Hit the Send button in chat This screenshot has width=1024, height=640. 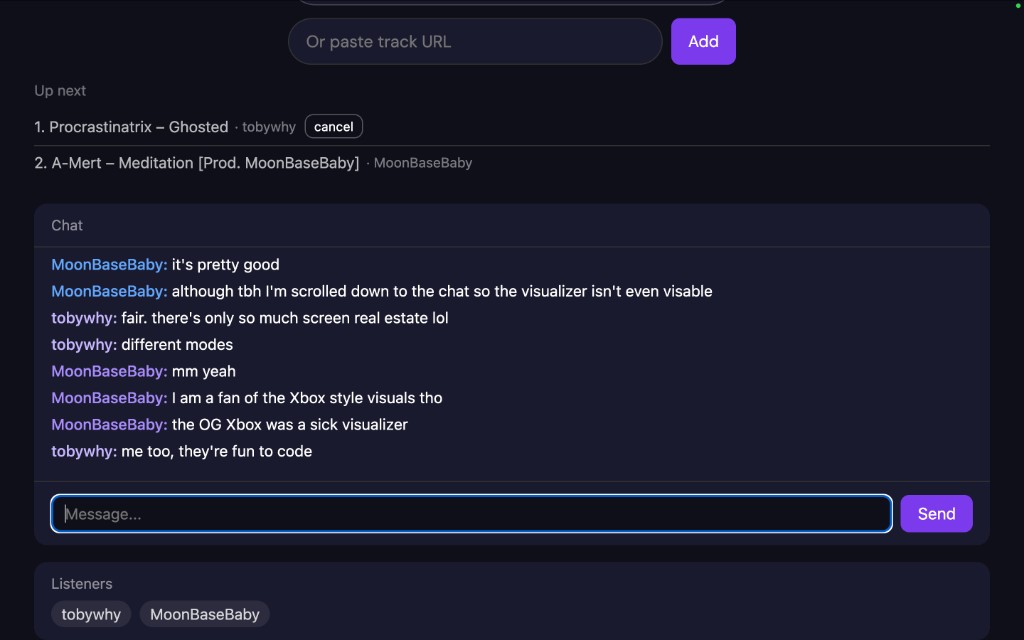pos(936,514)
